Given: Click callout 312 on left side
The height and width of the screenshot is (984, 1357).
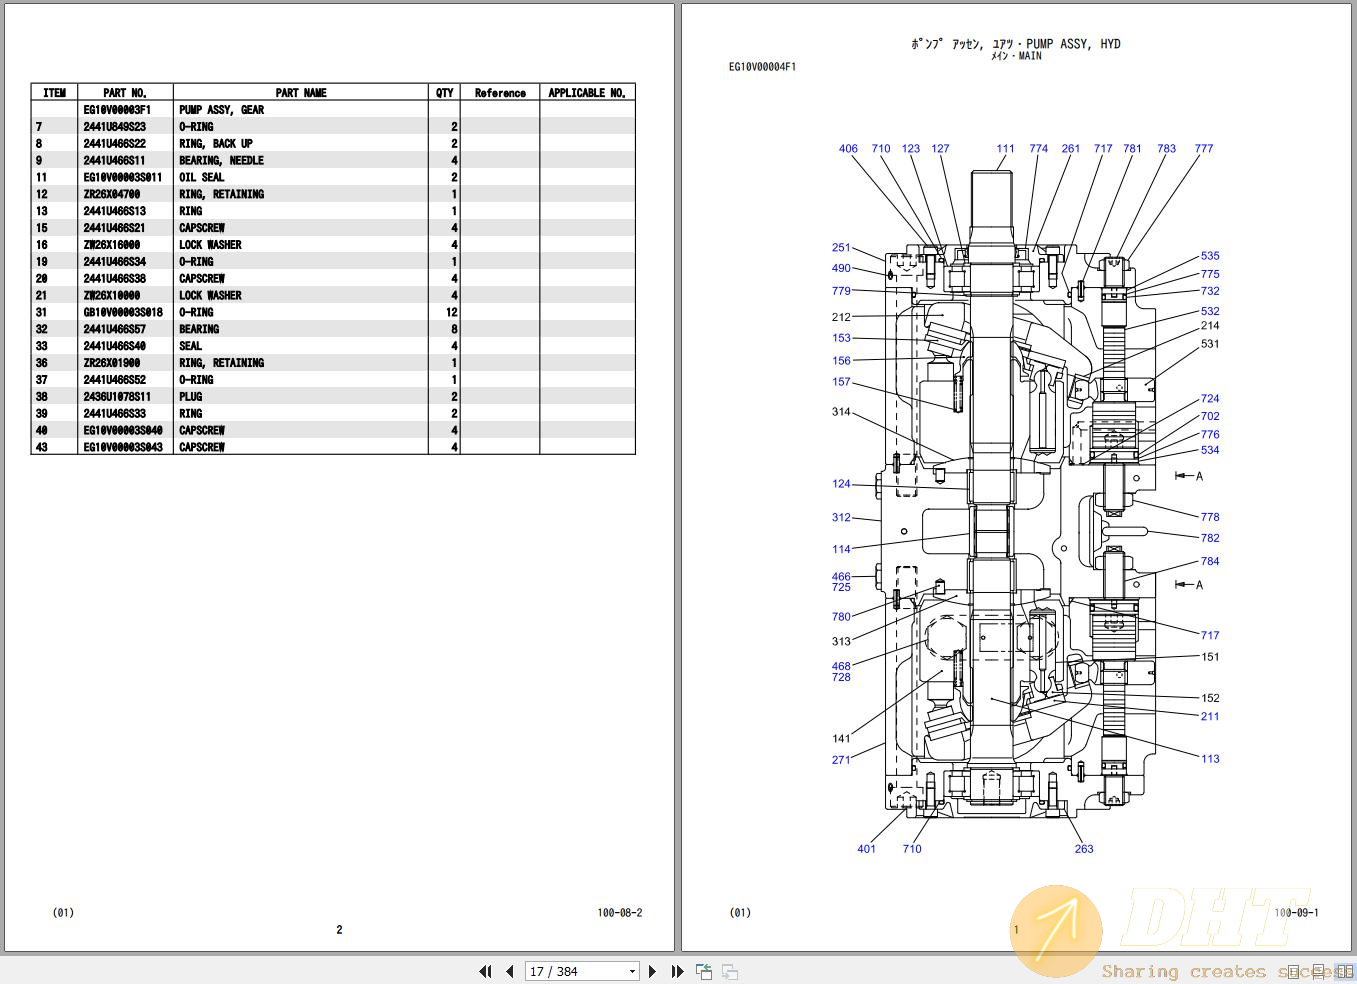Looking at the screenshot, I should click(x=841, y=518).
